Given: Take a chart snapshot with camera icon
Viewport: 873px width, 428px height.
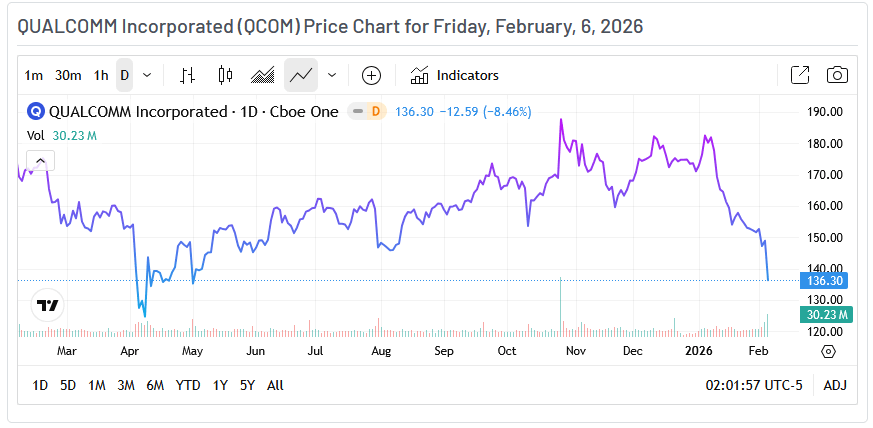Looking at the screenshot, I should 837,75.
